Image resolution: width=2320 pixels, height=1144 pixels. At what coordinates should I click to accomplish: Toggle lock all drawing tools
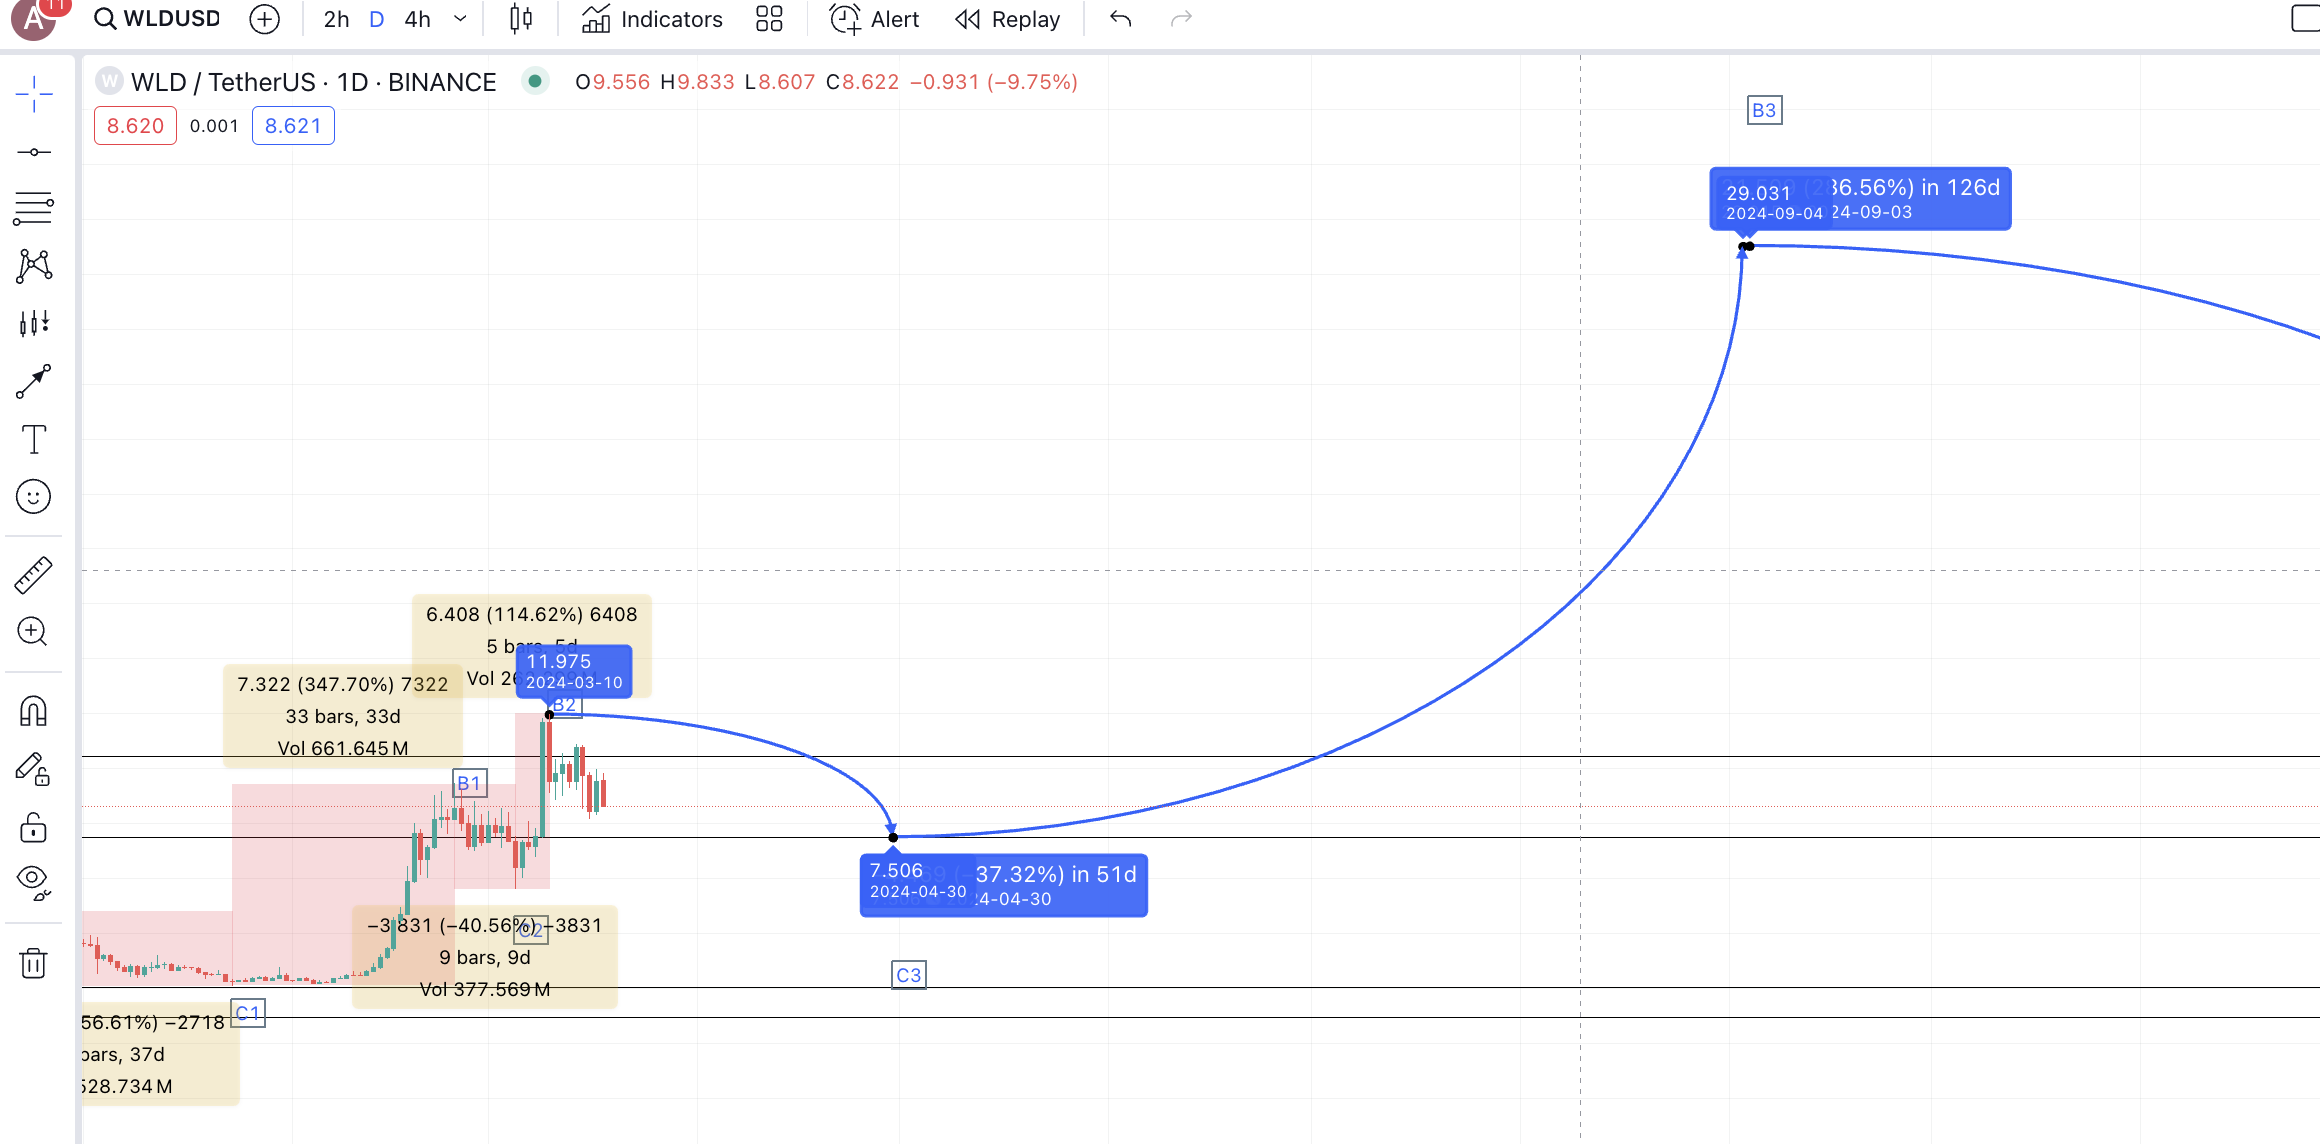click(x=34, y=828)
